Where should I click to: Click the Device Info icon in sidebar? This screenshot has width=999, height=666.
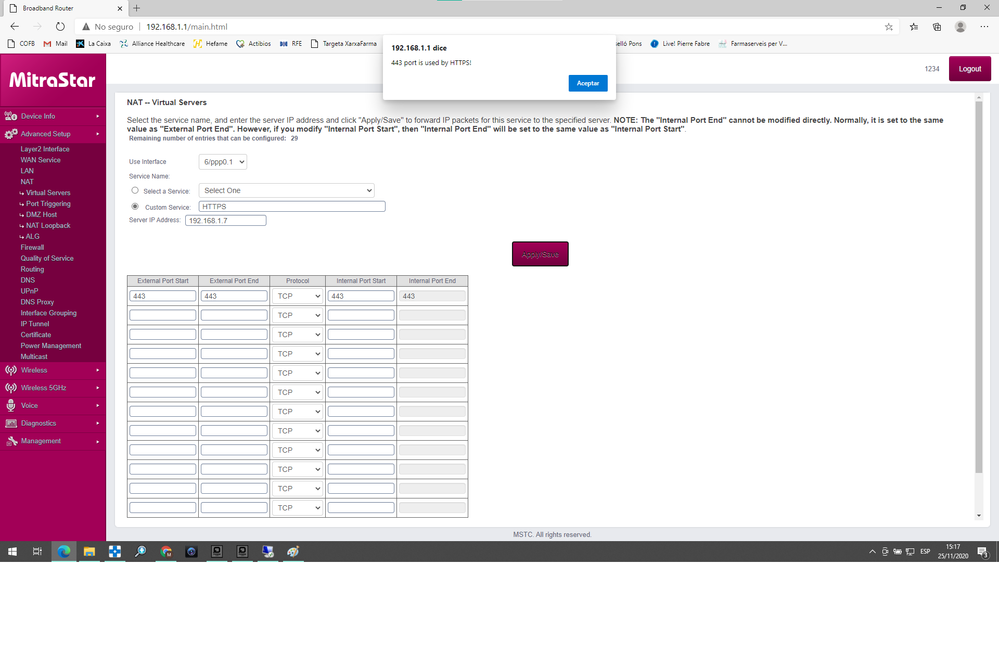point(11,116)
